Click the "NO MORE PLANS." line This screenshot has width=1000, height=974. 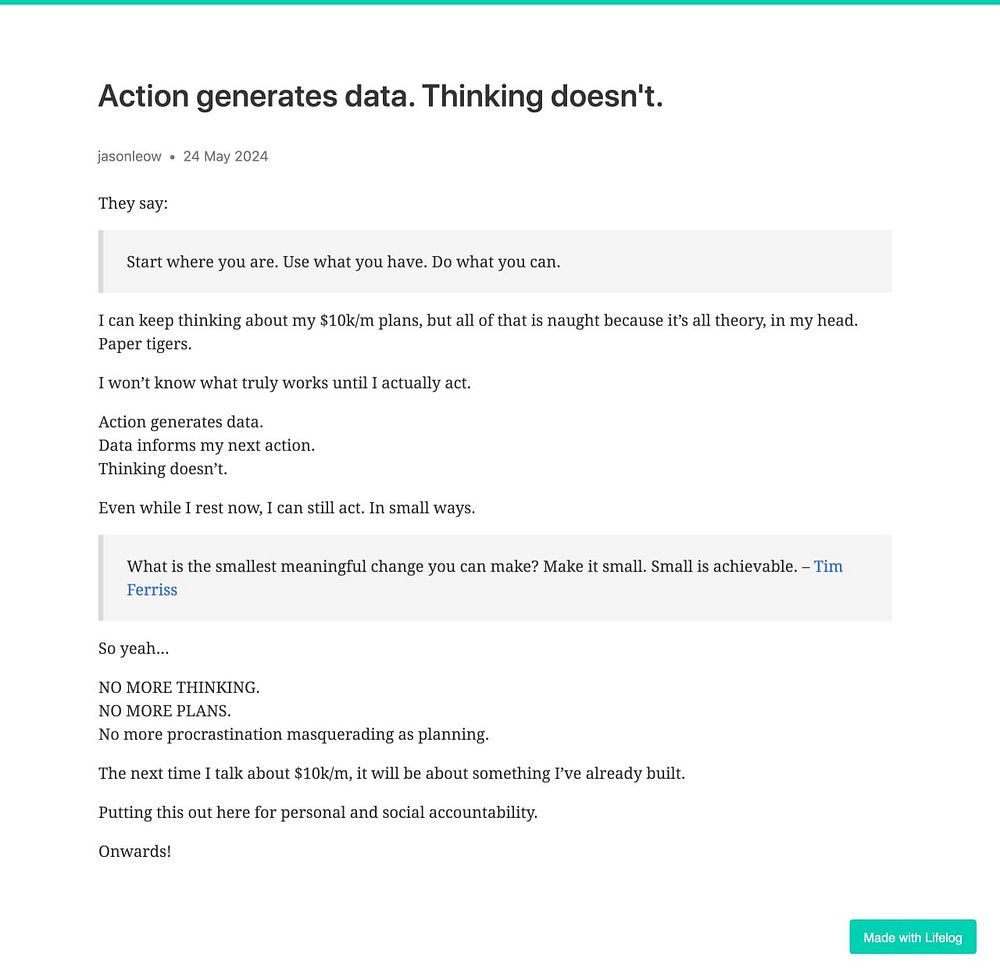point(164,711)
